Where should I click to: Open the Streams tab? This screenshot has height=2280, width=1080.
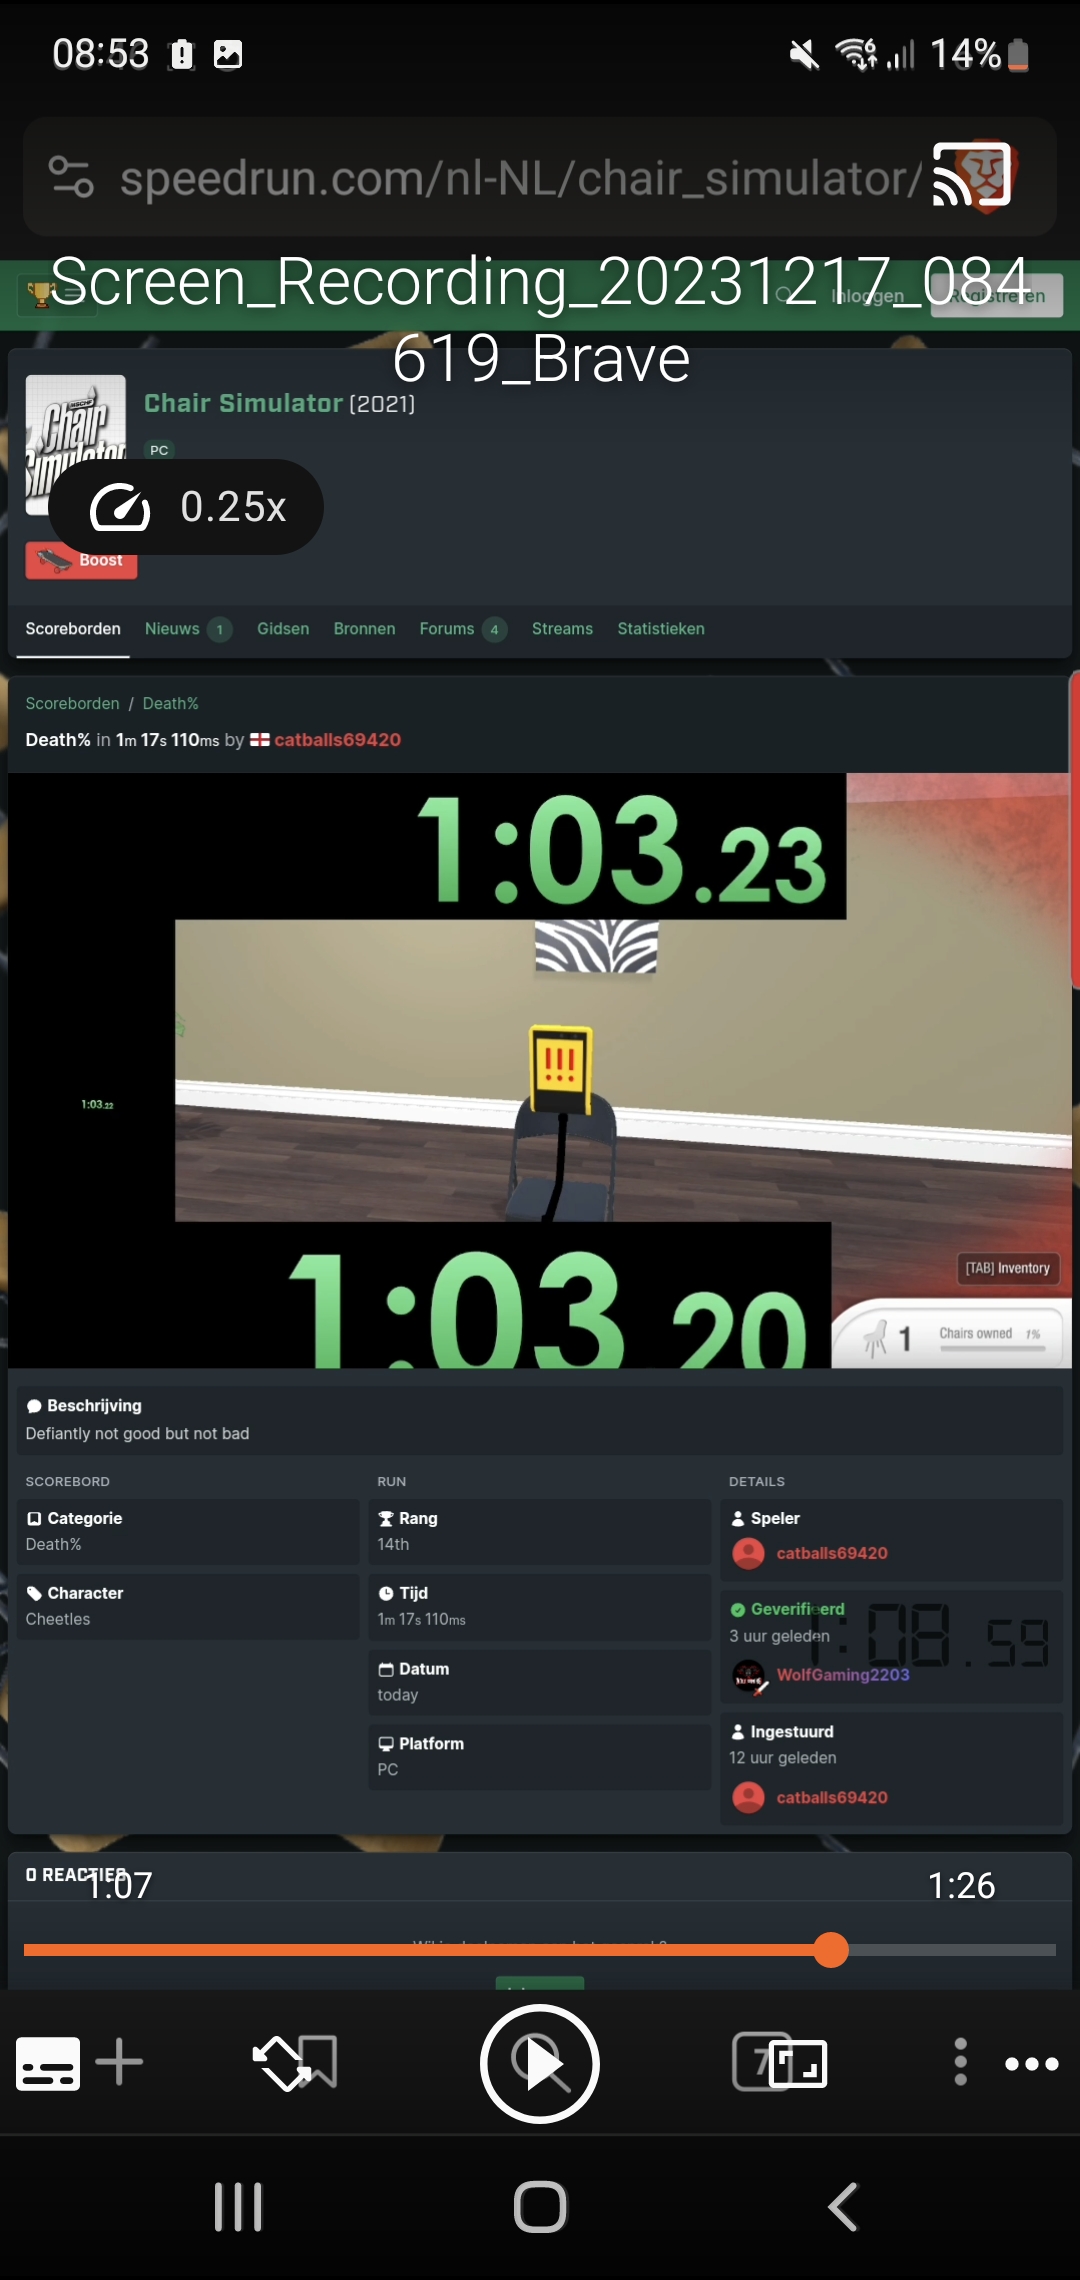point(562,629)
